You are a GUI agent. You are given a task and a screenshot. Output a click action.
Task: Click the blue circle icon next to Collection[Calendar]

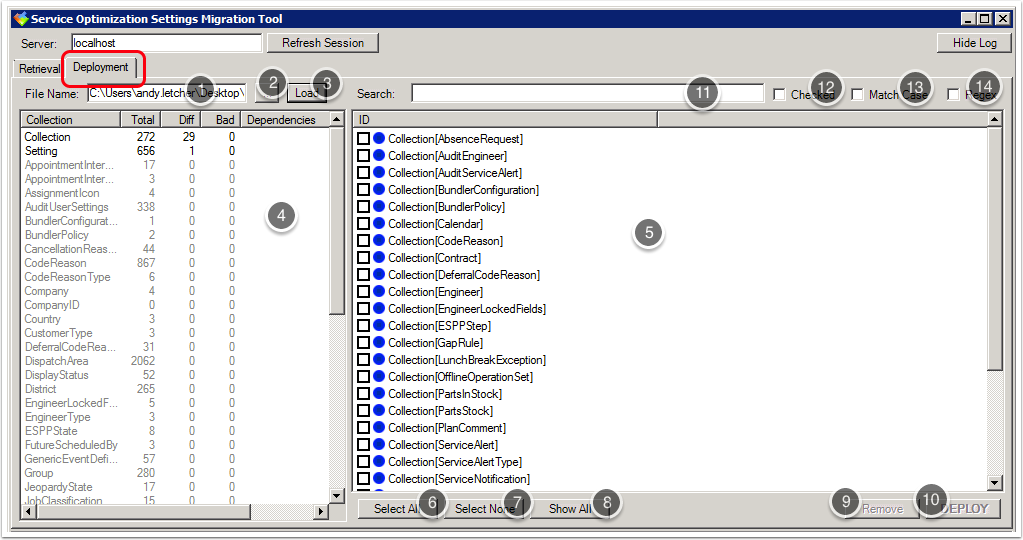click(379, 224)
